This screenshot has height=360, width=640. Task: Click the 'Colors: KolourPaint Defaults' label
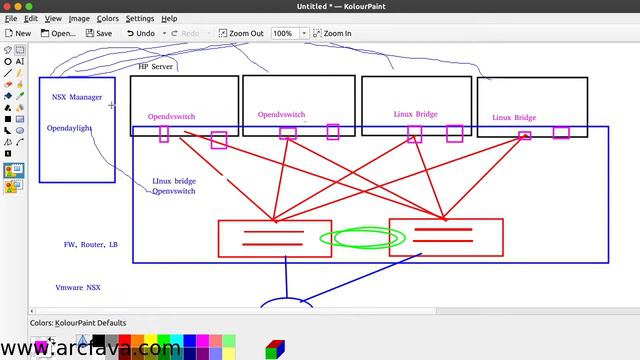pos(78,323)
